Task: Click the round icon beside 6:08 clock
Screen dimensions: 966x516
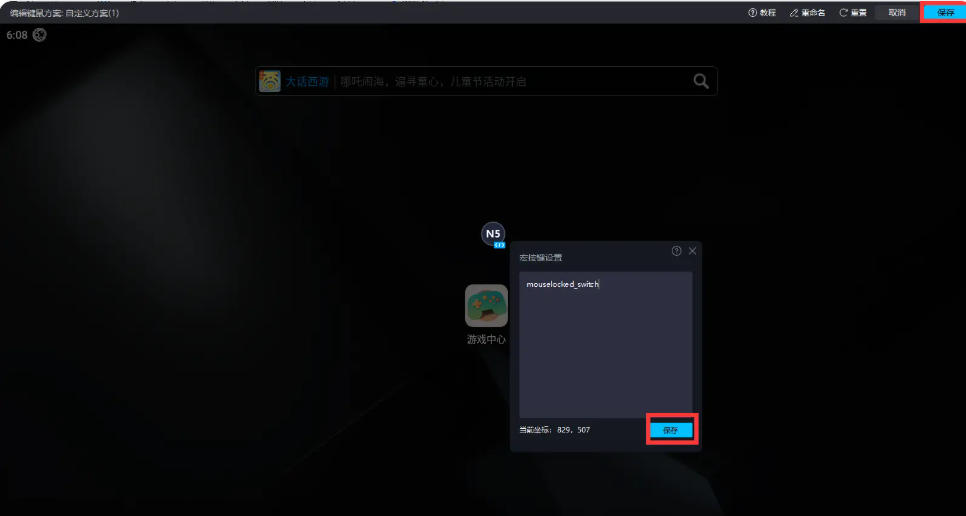Action: (x=39, y=35)
